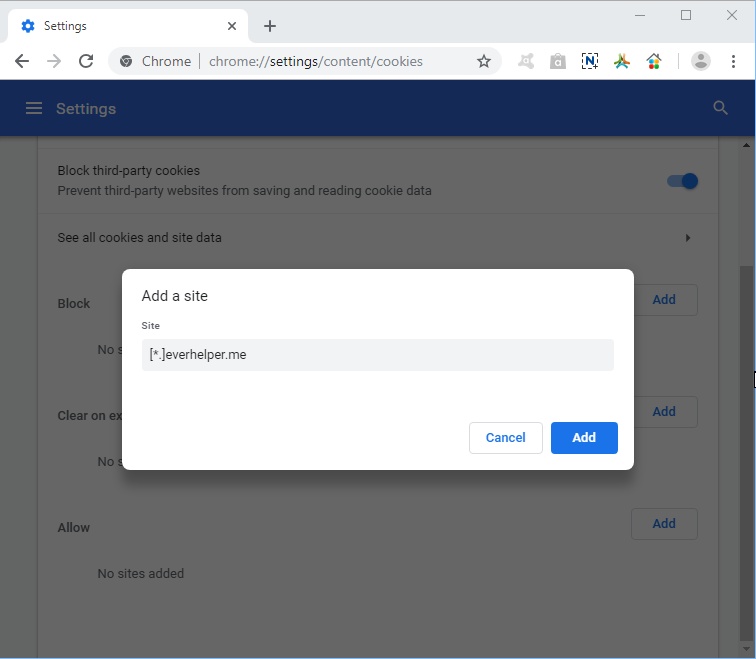Click the house-shaped extension icon

tap(653, 61)
